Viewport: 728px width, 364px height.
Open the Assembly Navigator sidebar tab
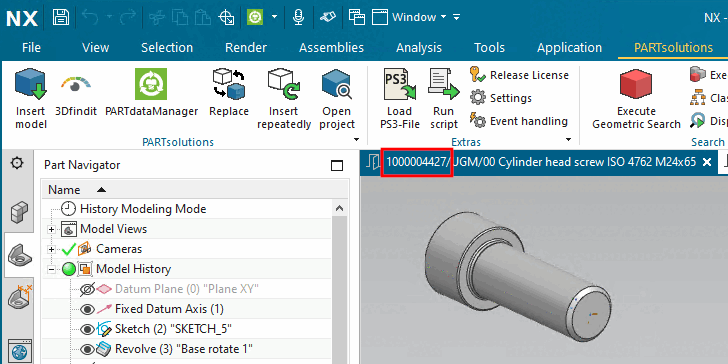(19, 212)
